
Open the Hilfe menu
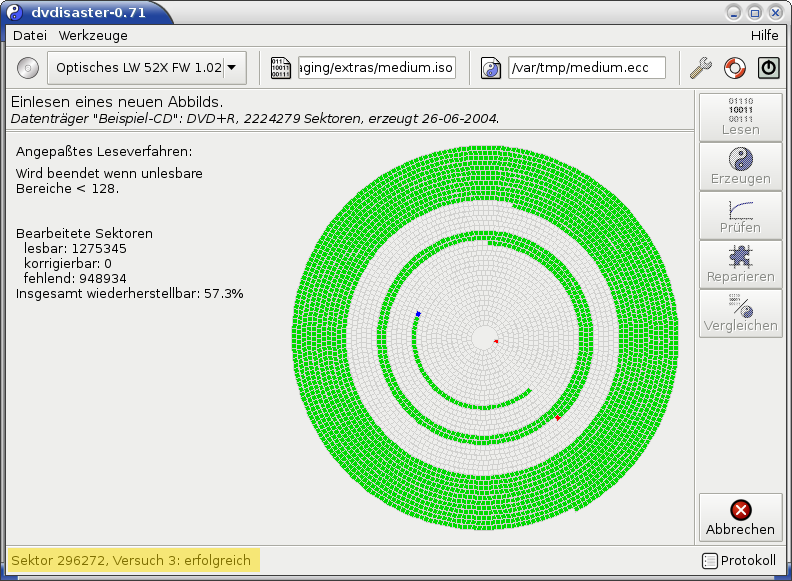[x=764, y=35]
